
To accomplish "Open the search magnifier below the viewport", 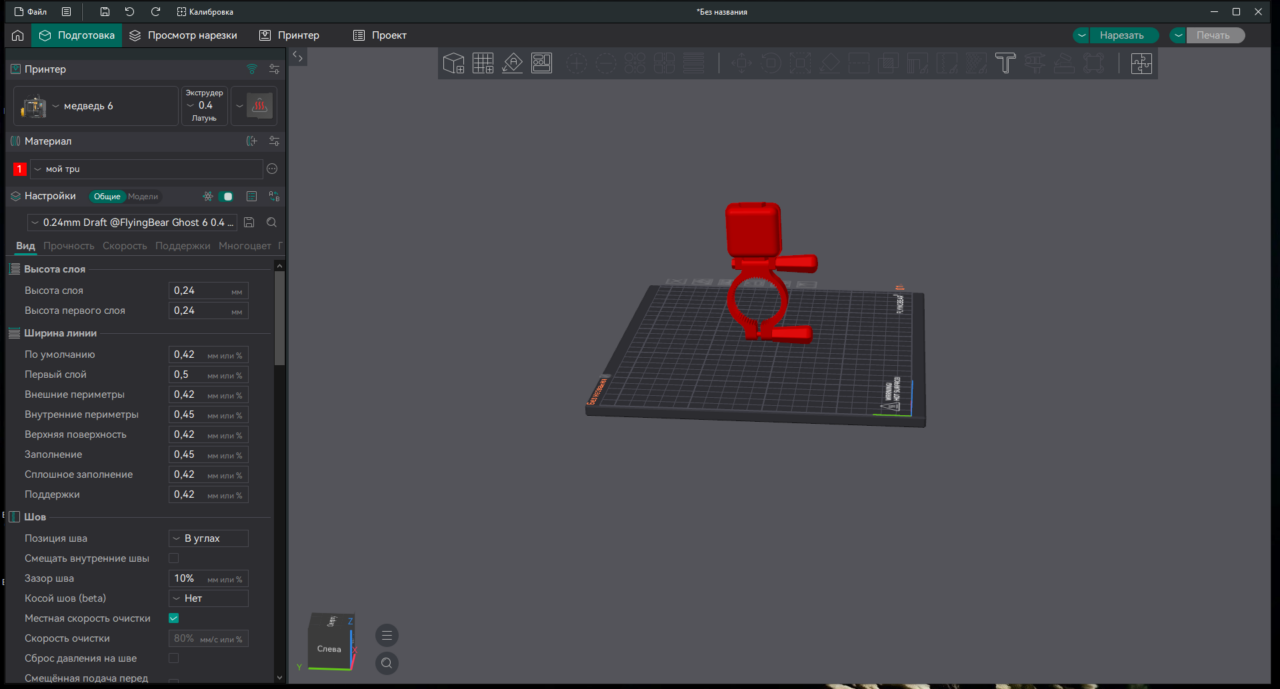I will coord(386,662).
